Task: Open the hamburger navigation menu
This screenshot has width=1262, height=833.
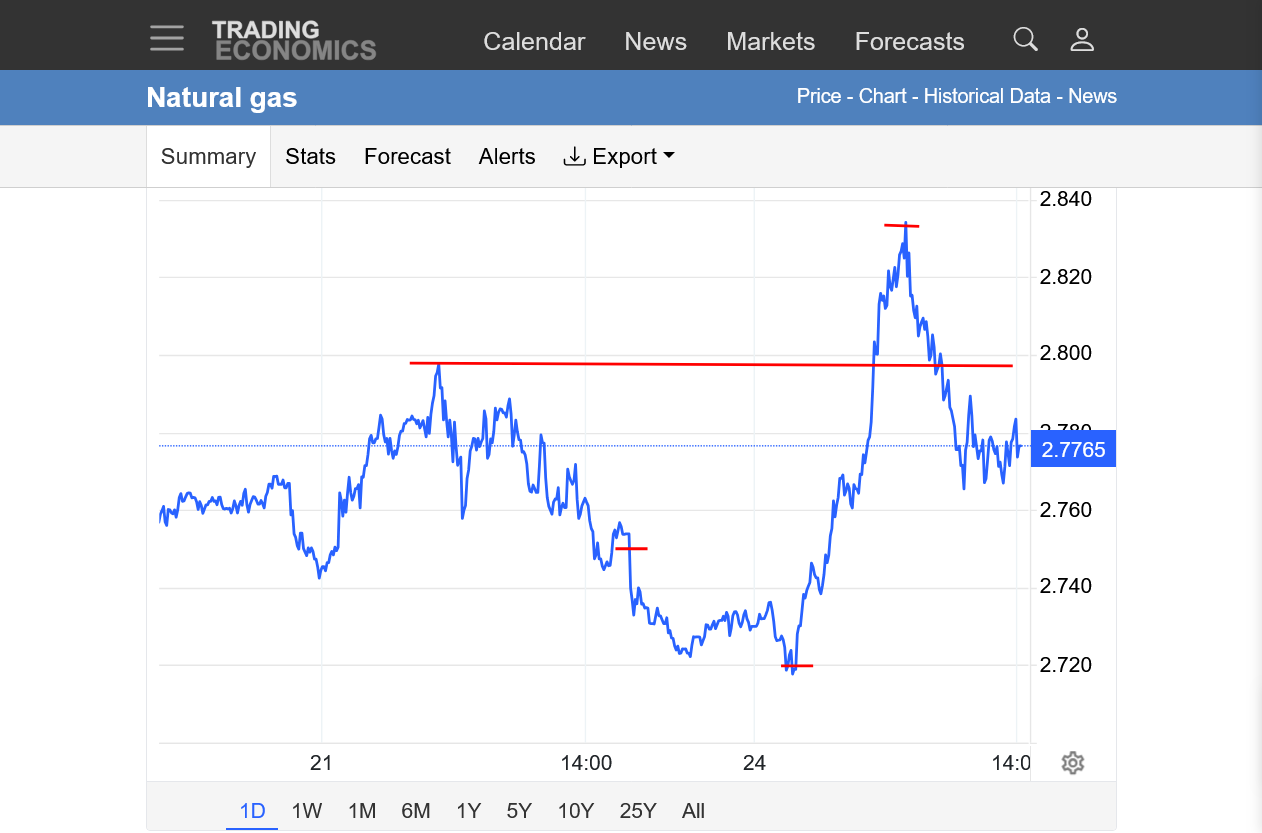Action: [167, 39]
